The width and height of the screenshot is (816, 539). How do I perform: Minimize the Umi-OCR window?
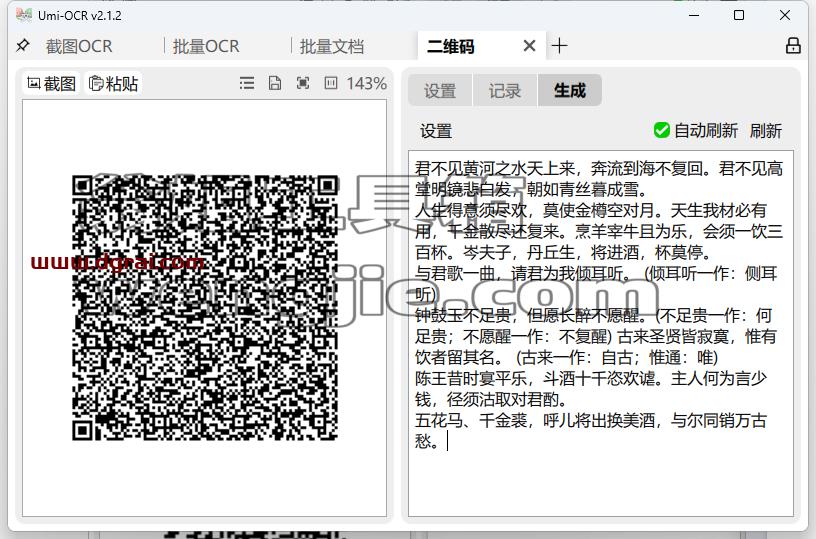[694, 15]
